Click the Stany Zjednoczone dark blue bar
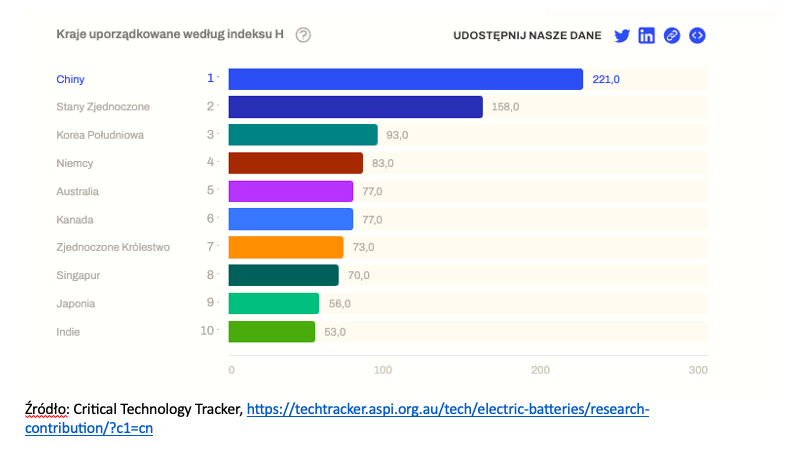 [355, 107]
